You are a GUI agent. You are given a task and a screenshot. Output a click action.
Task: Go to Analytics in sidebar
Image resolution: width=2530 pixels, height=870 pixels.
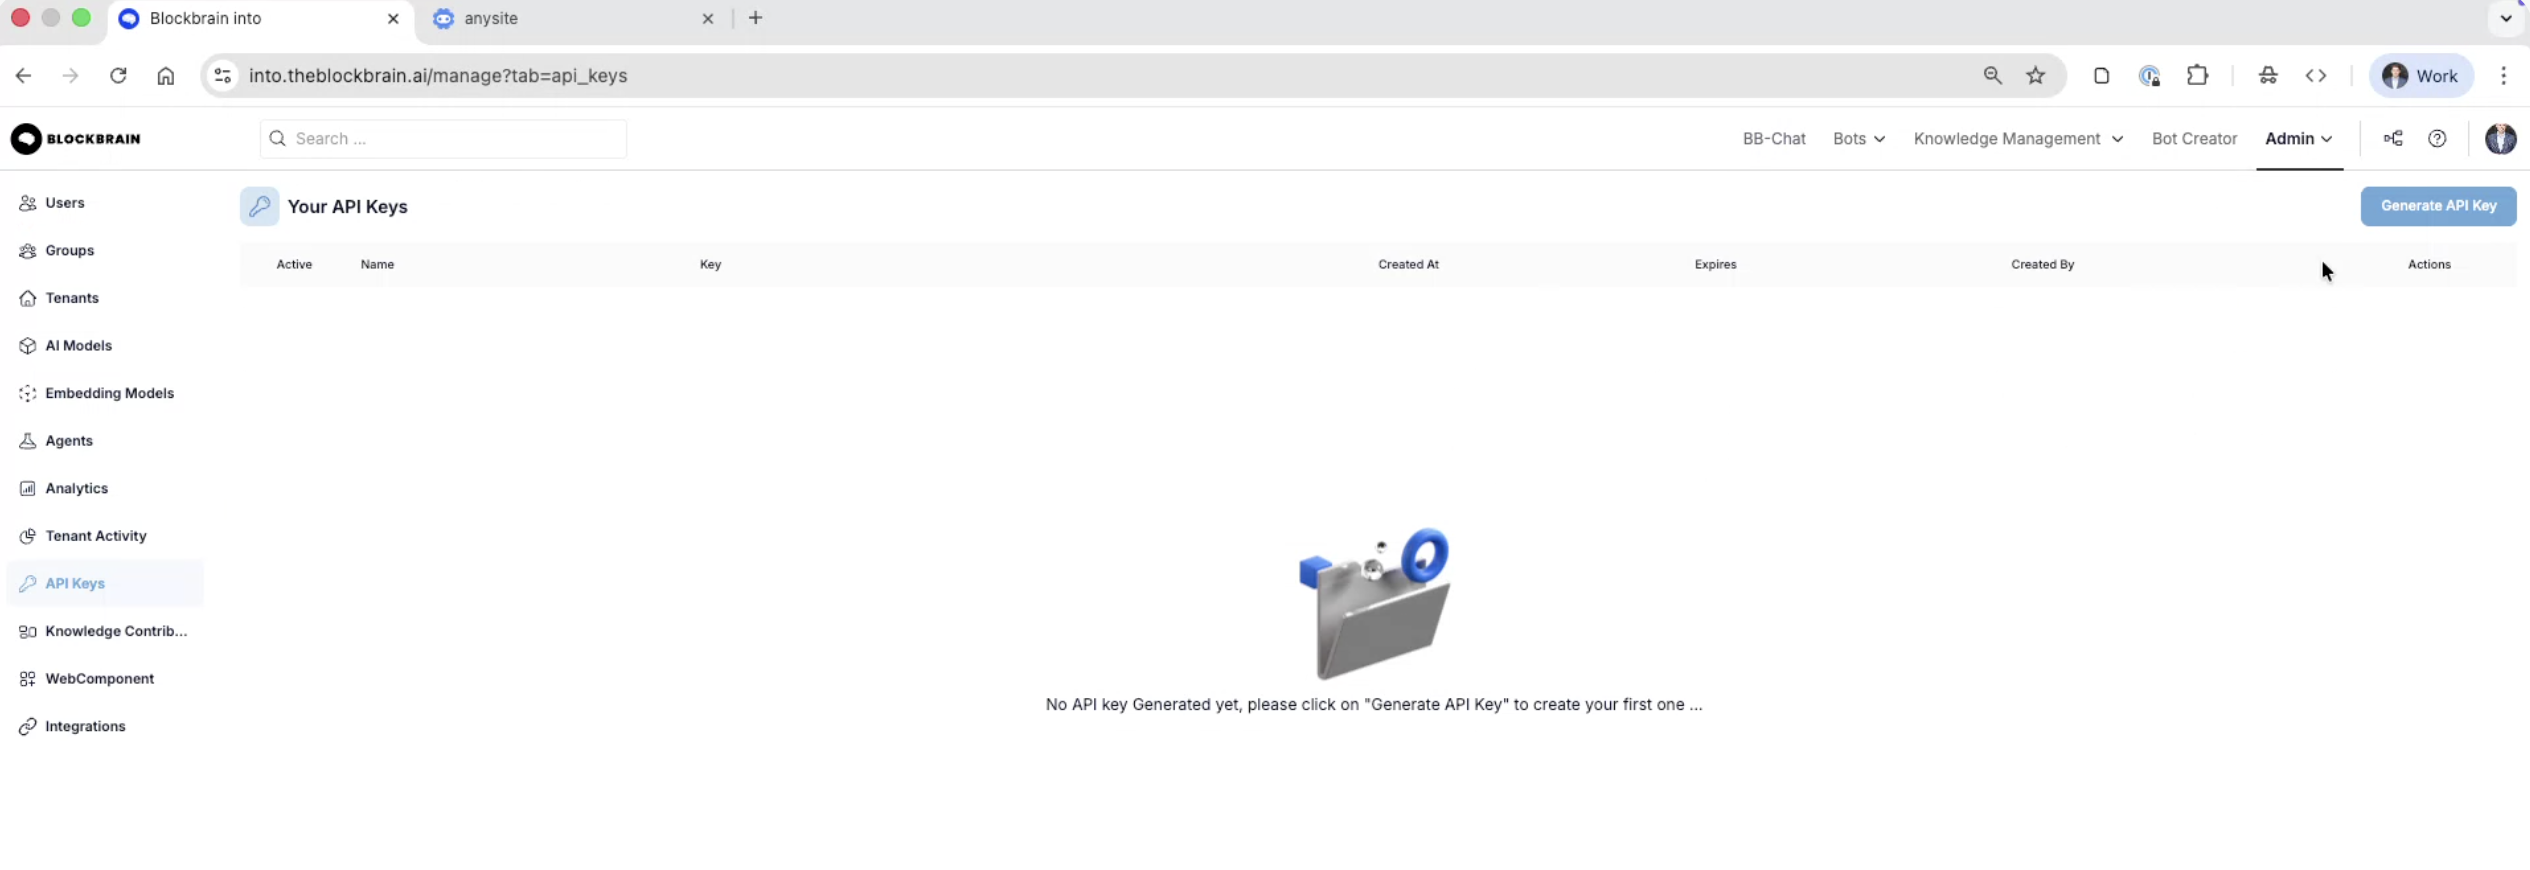76,489
